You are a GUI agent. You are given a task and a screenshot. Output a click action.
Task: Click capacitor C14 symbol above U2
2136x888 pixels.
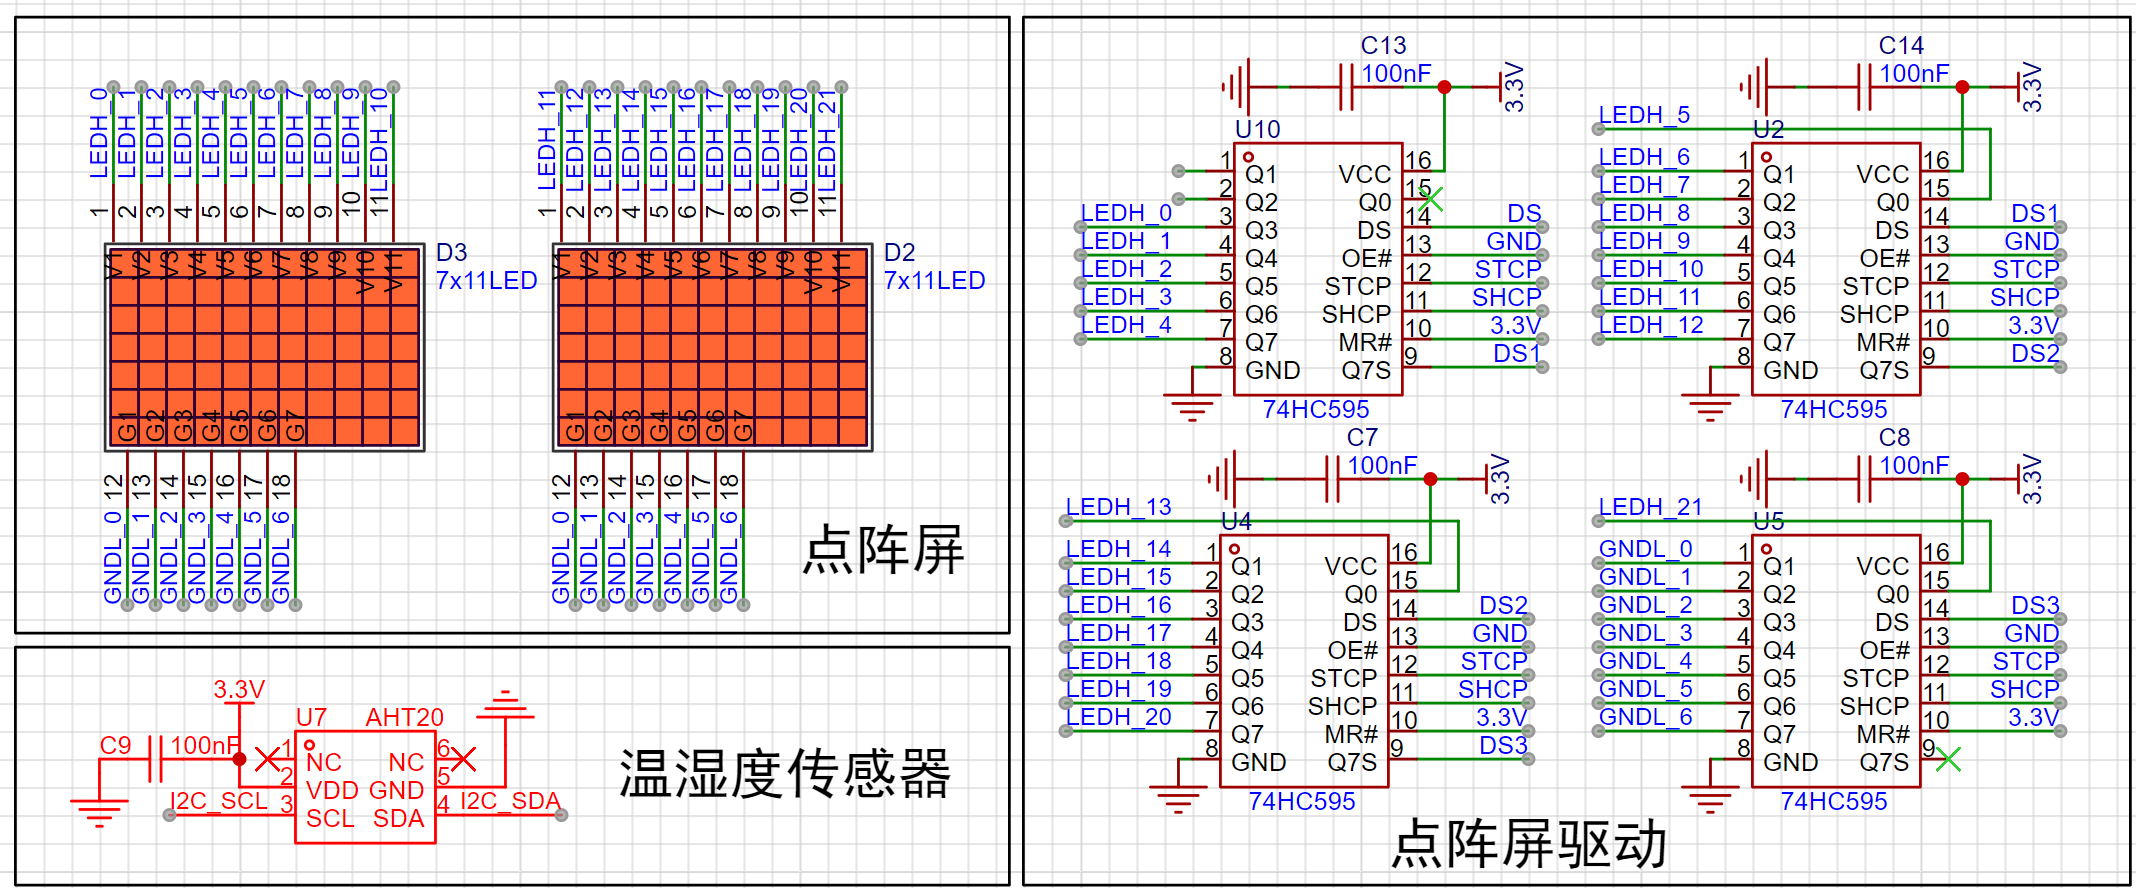click(1864, 87)
